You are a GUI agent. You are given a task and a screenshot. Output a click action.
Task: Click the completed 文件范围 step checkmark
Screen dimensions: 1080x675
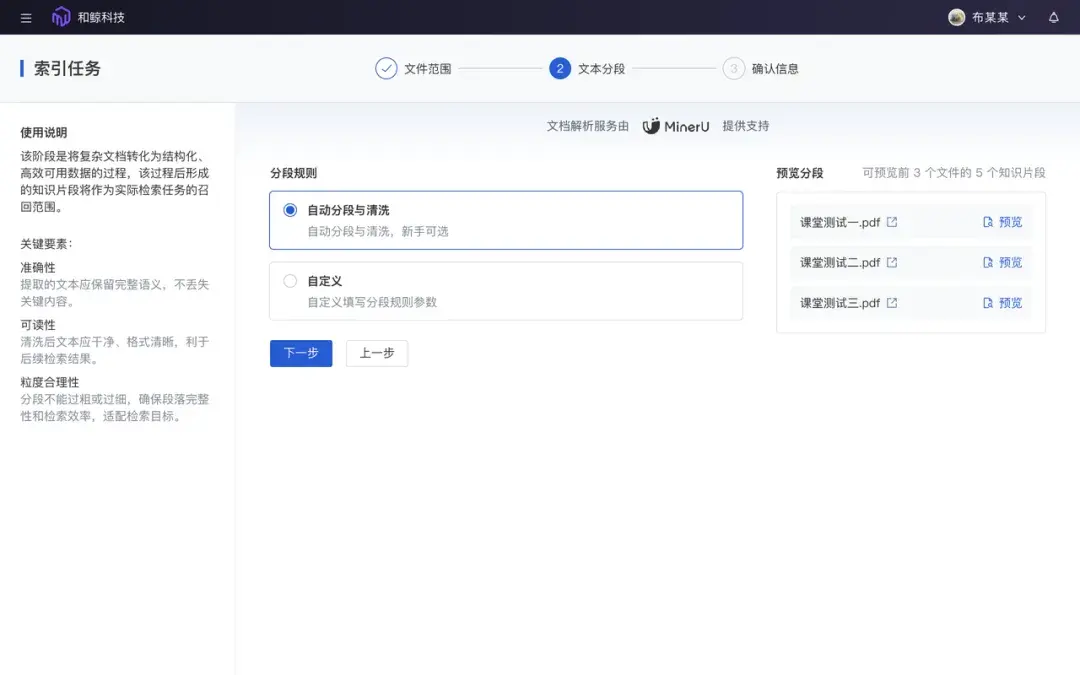click(385, 68)
